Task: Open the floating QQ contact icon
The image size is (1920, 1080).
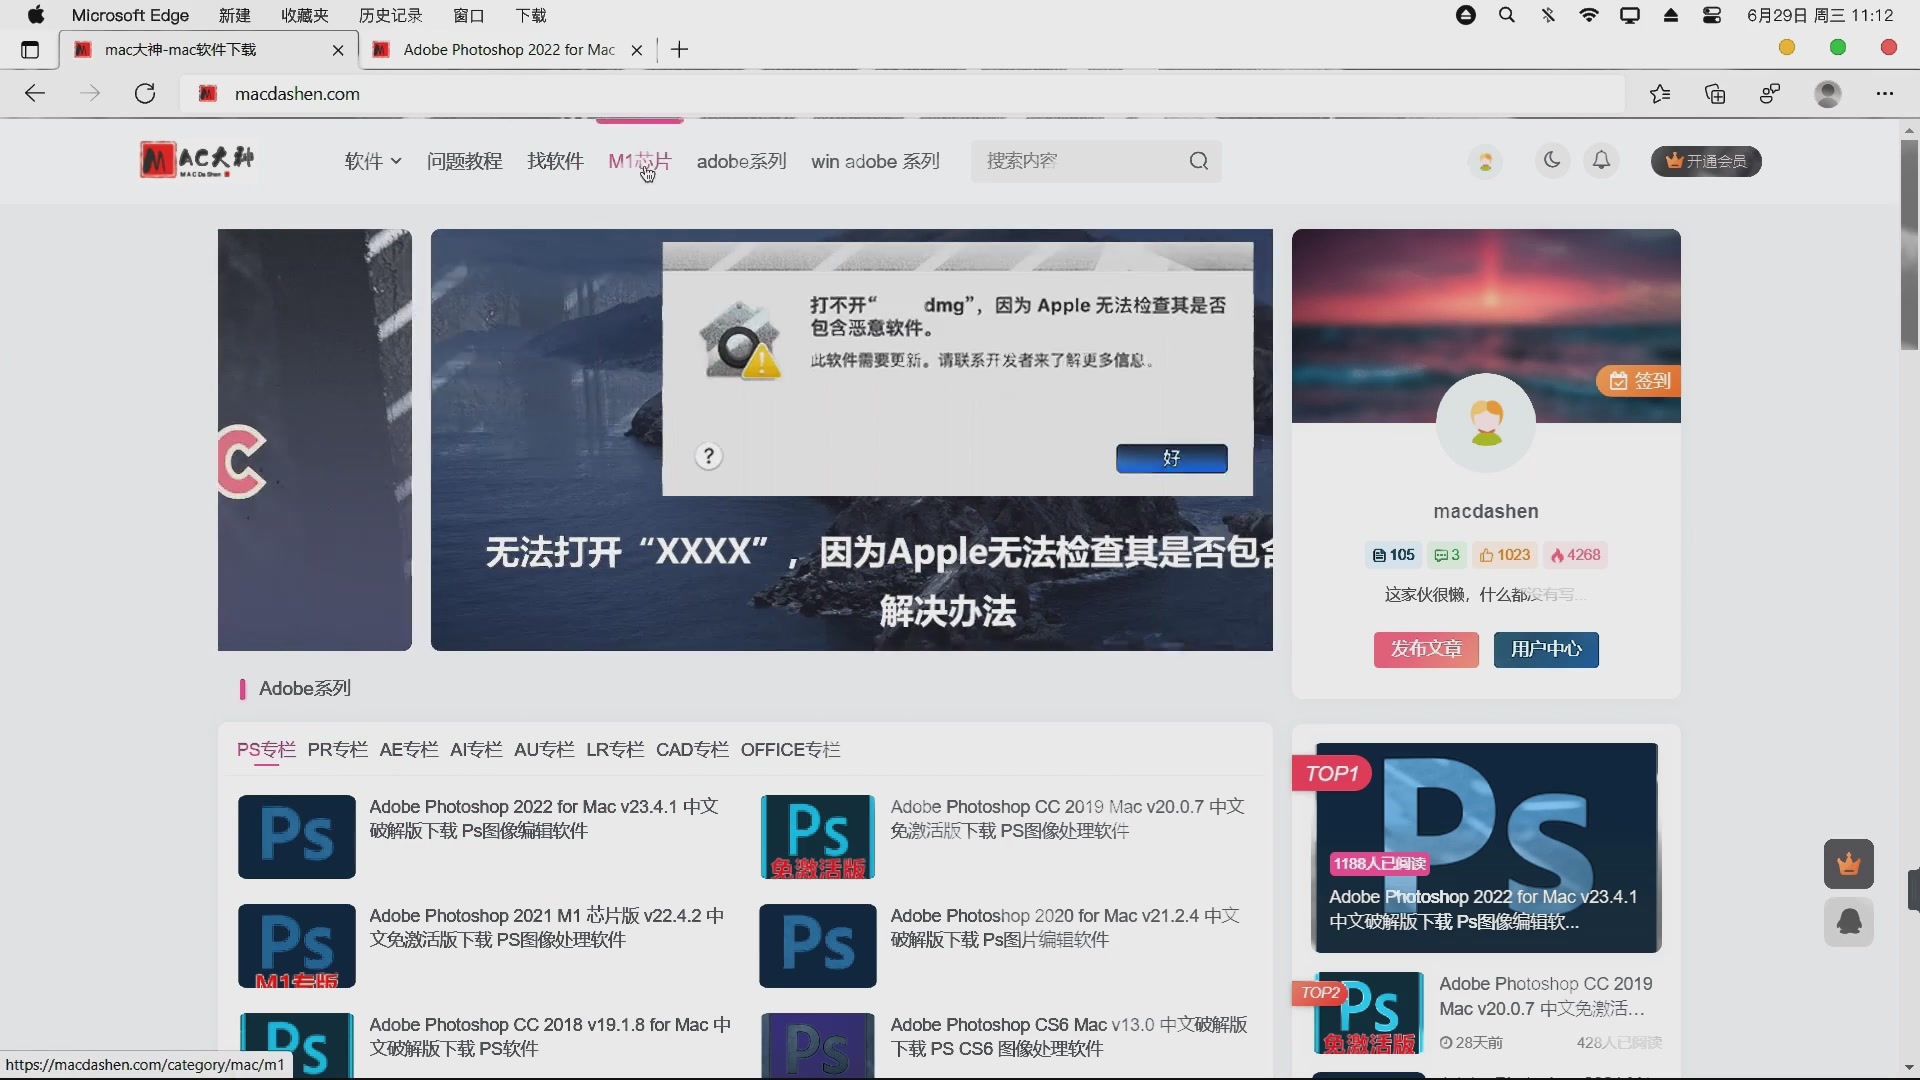Action: 1849,922
